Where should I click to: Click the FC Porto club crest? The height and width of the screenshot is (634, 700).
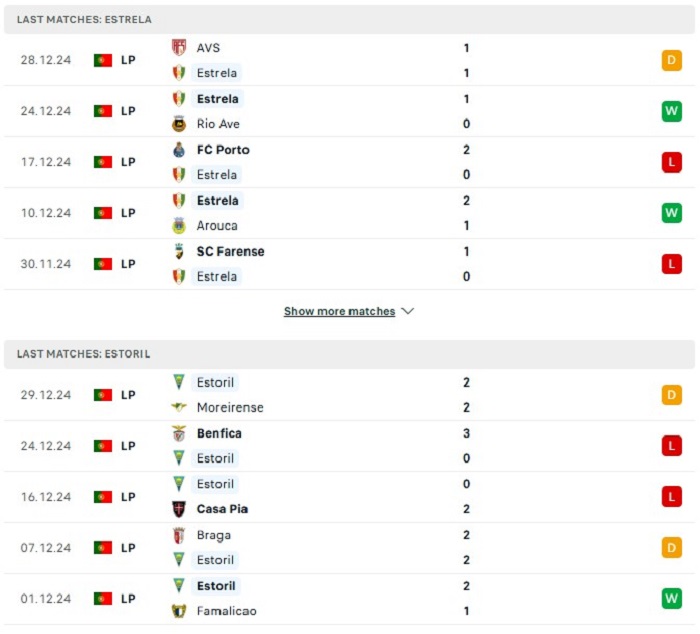point(179,150)
